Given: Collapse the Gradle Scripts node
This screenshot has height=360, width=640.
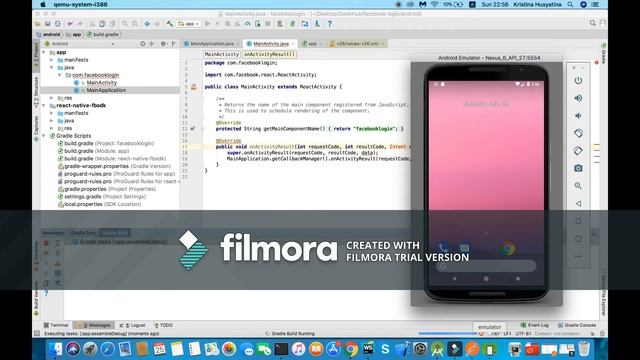Looking at the screenshot, I should click(44, 136).
